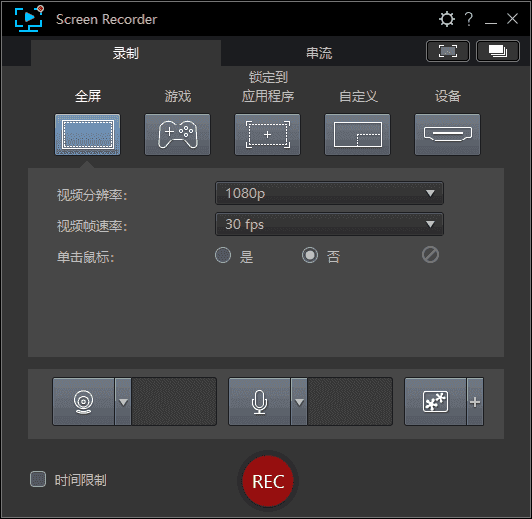Click the 设备 label text

click(x=448, y=96)
